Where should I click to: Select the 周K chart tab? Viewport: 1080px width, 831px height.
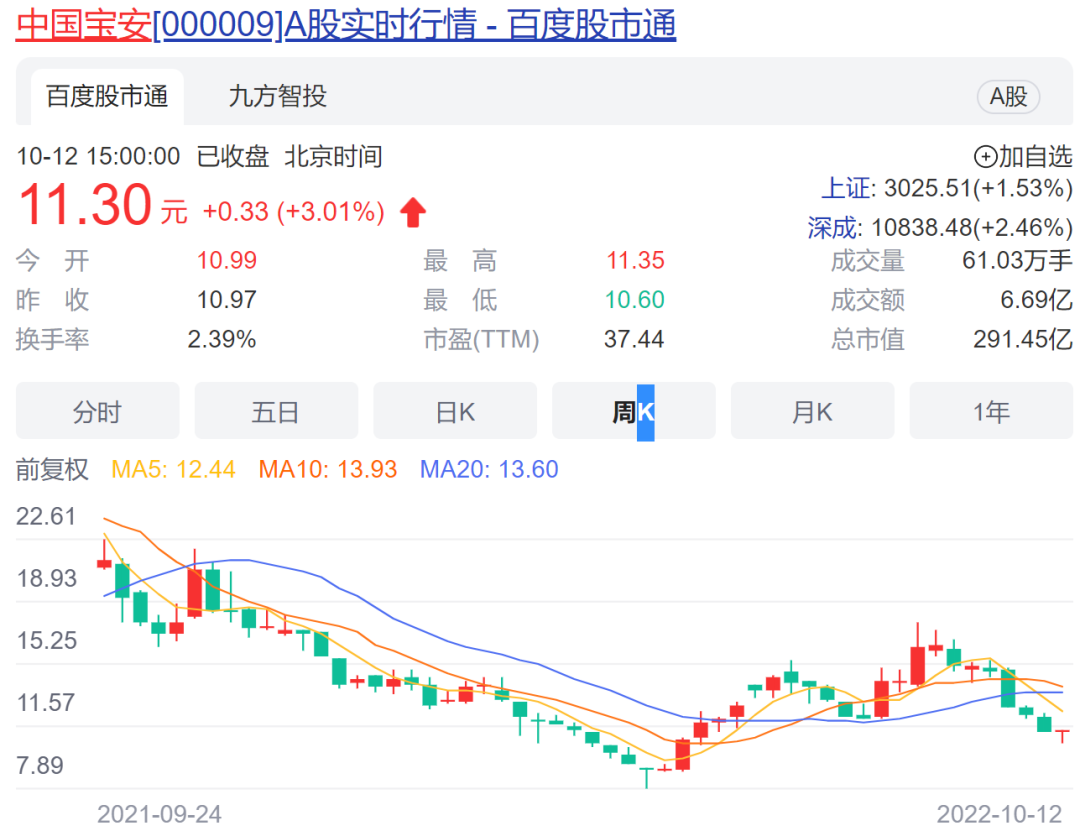(634, 411)
